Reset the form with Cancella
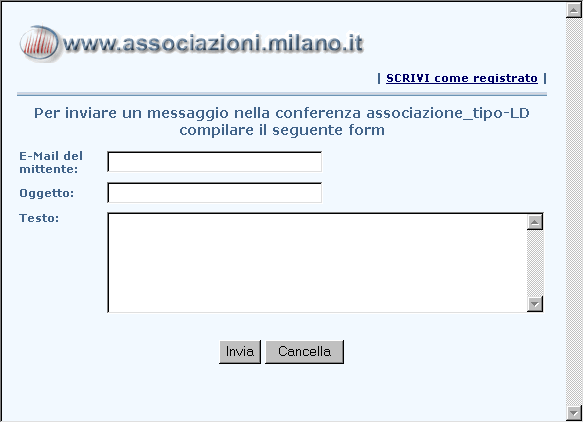This screenshot has height=423, width=584. coord(304,352)
